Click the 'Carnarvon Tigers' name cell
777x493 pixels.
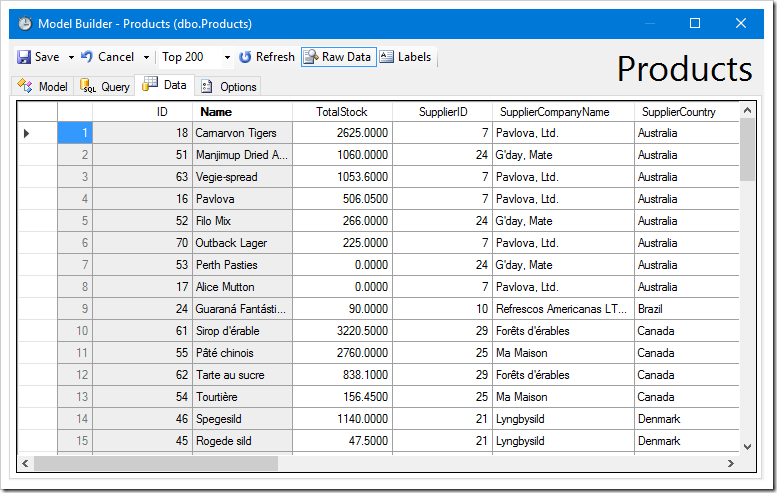pyautogui.click(x=242, y=133)
